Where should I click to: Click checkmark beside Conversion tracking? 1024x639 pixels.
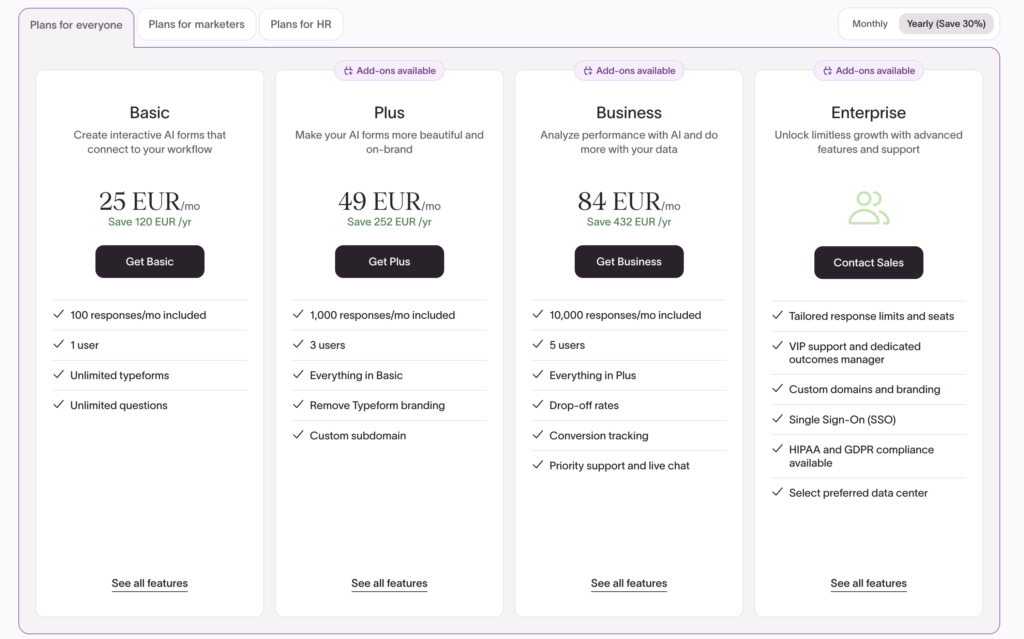tap(538, 435)
